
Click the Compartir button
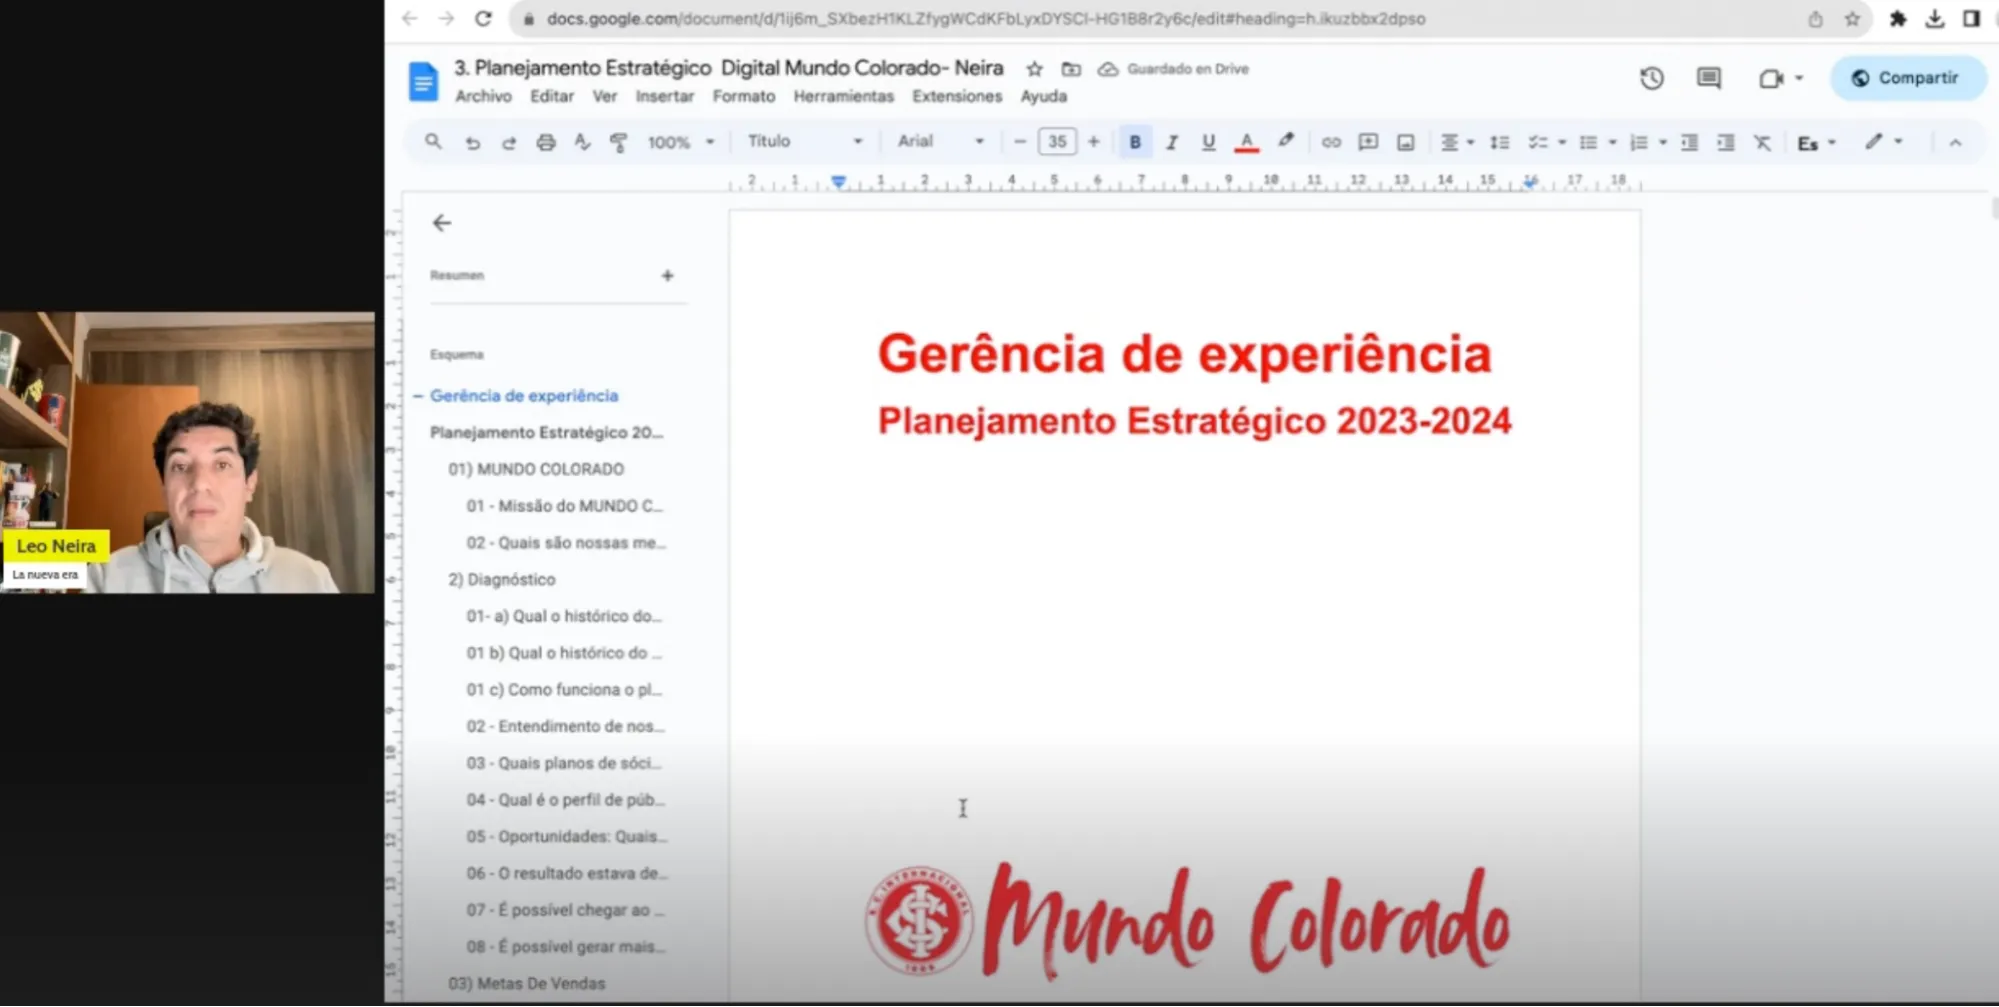pos(1907,77)
